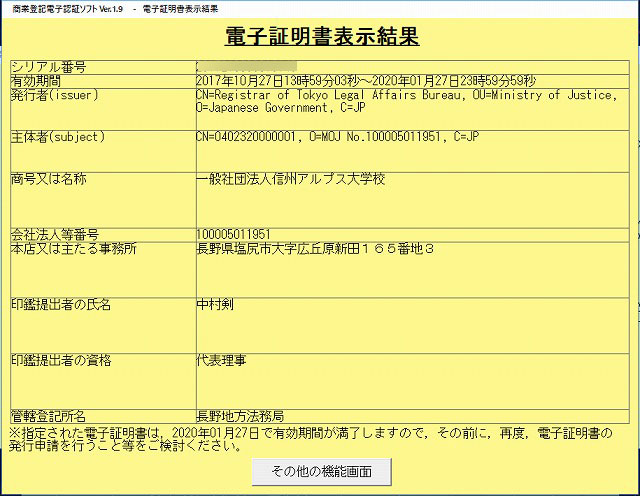The height and width of the screenshot is (496, 640).
Task: Click the 有効期間 row label
Action: (35, 80)
